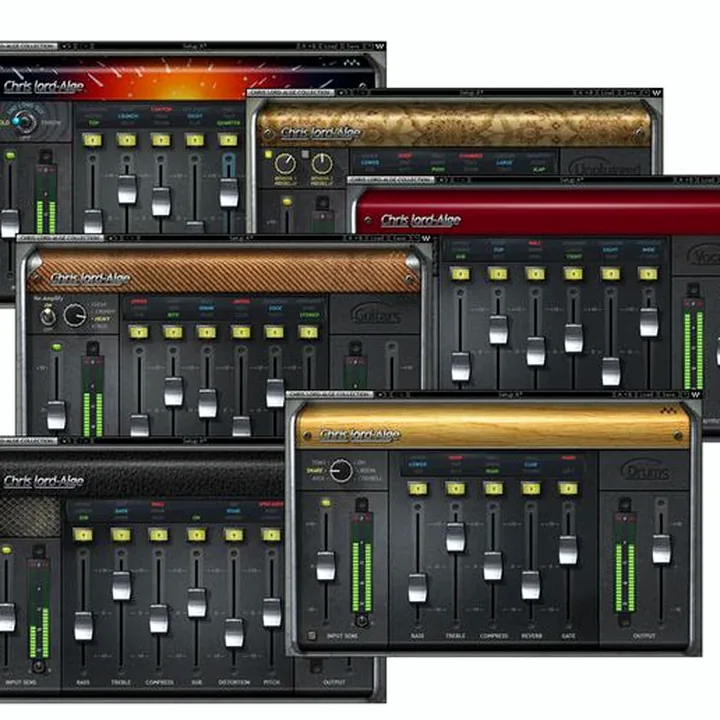720x720 pixels.
Task: Click the yellow button under STEREO in Guitars window
Action: point(308,332)
